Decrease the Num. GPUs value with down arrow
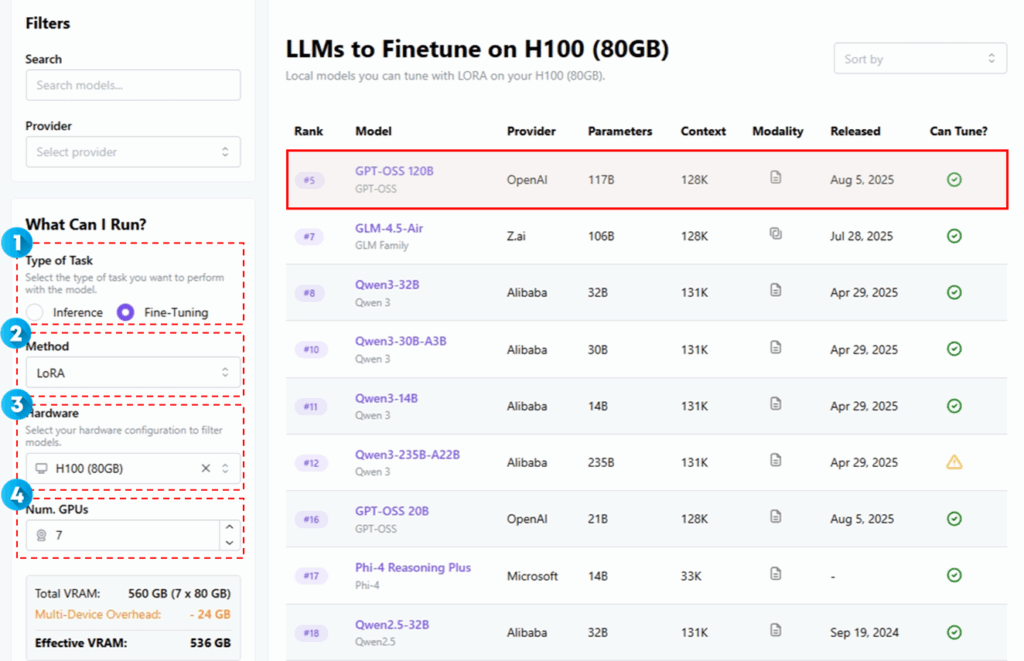Viewport: 1024px width, 661px height. tap(230, 542)
